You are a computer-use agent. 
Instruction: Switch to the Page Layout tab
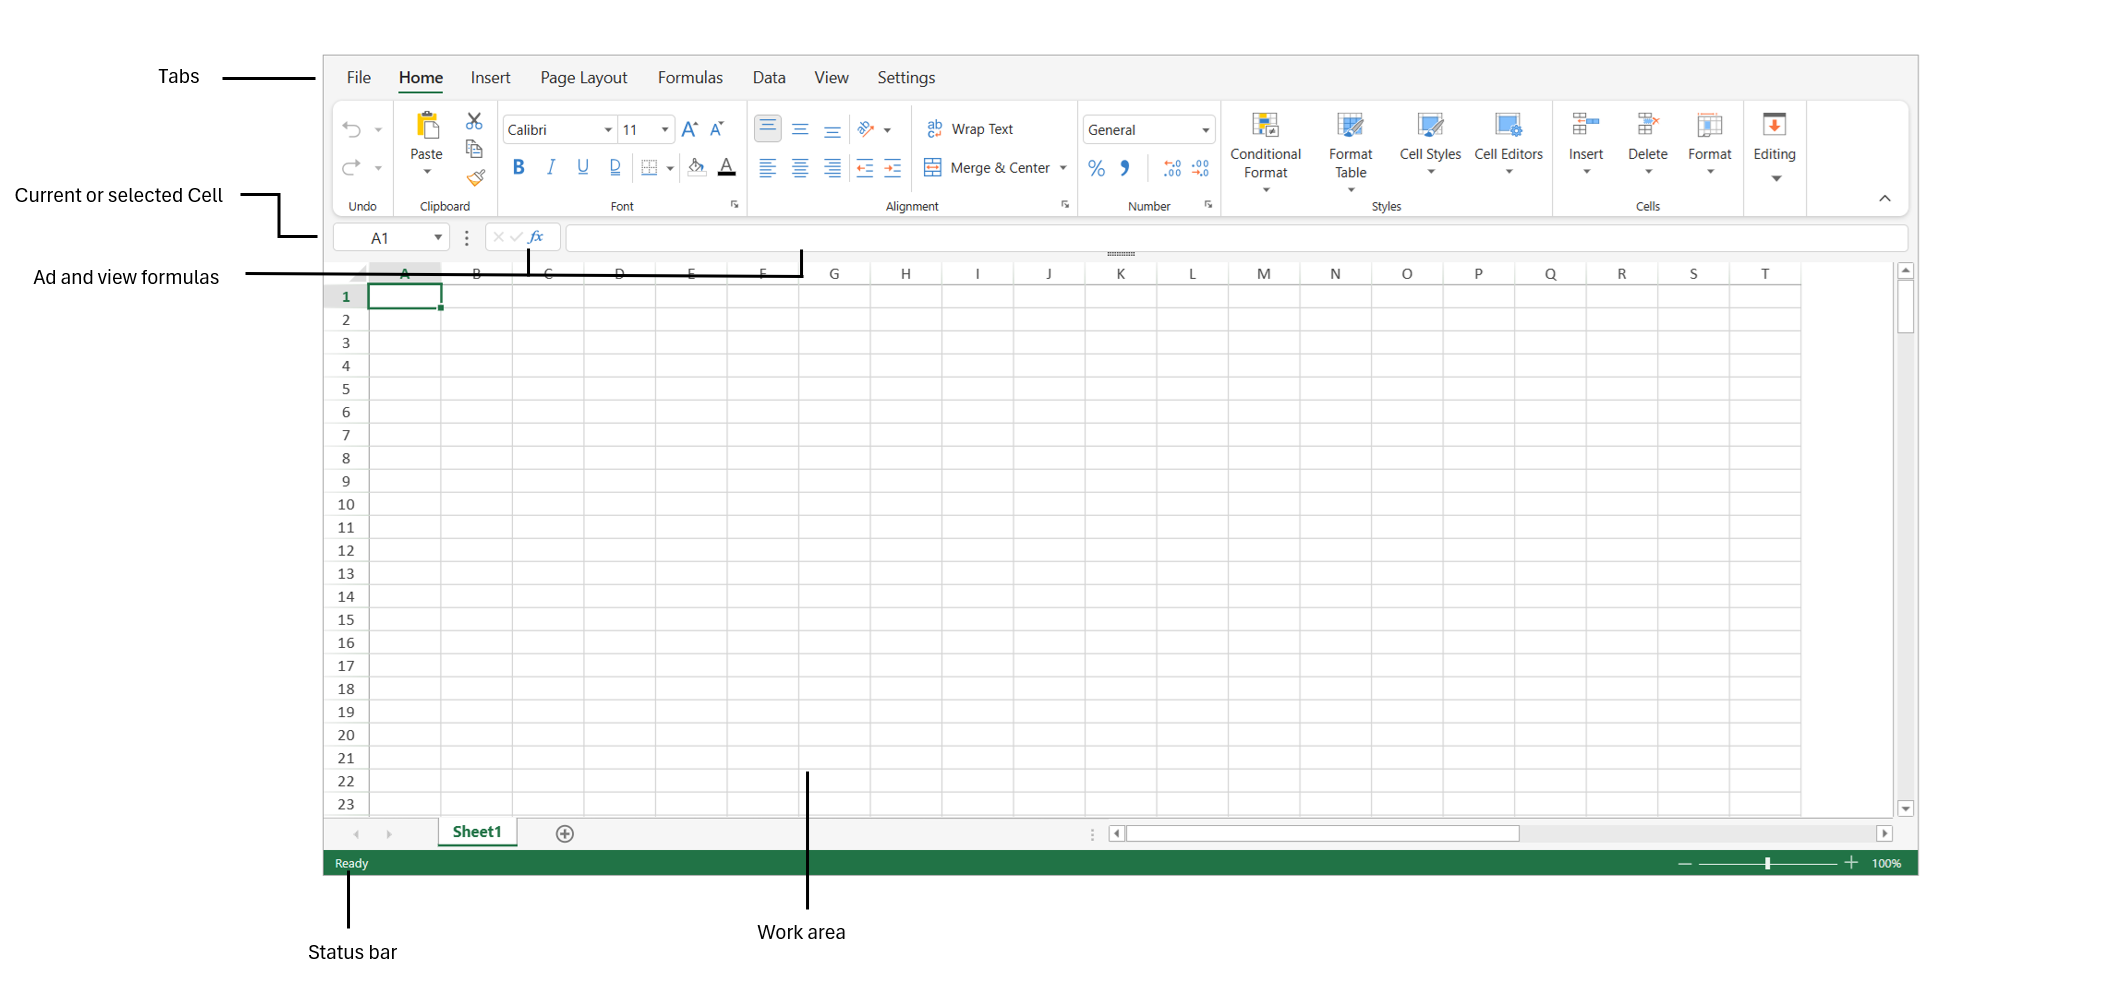(x=584, y=77)
